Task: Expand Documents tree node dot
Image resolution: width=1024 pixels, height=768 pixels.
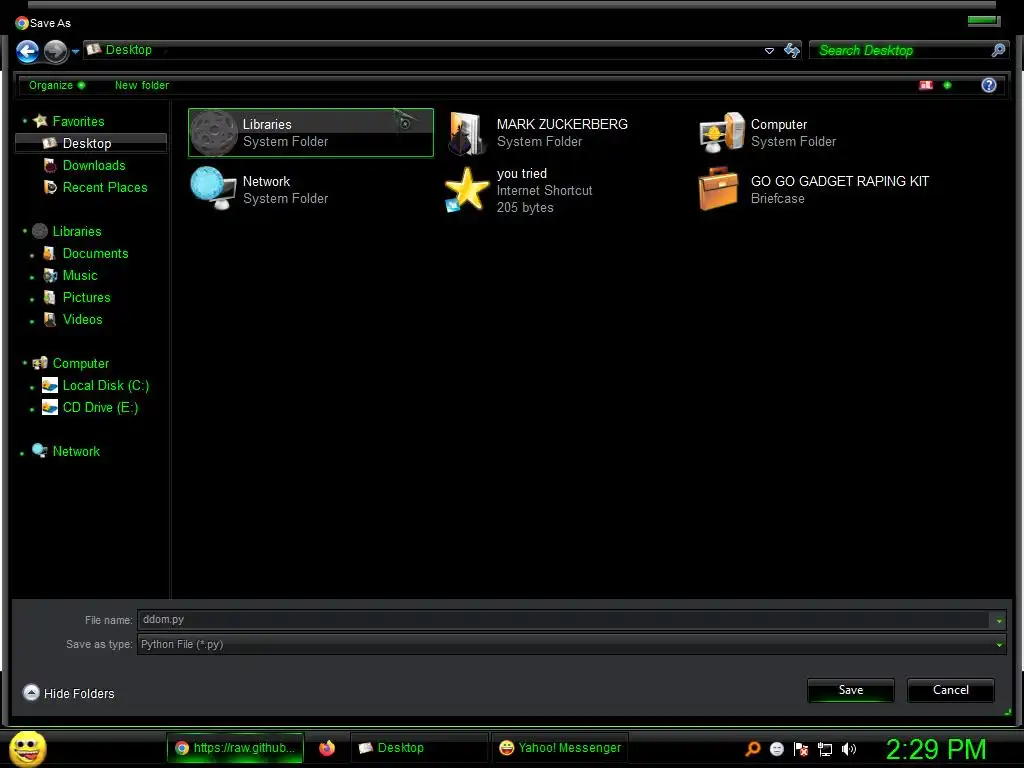Action: coord(32,255)
